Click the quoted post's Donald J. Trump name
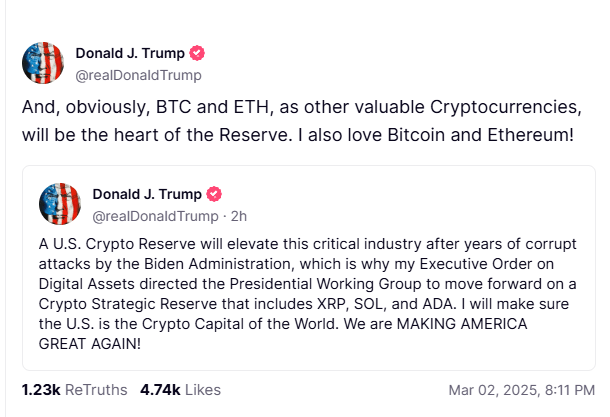The image size is (610, 417). point(146,194)
